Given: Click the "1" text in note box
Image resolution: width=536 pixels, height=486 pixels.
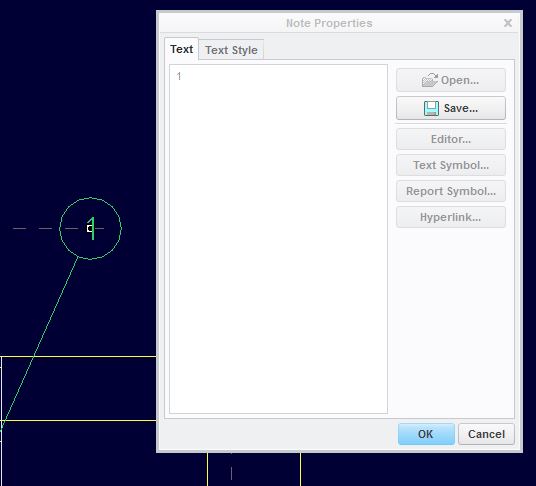Looking at the screenshot, I should coord(179,76).
